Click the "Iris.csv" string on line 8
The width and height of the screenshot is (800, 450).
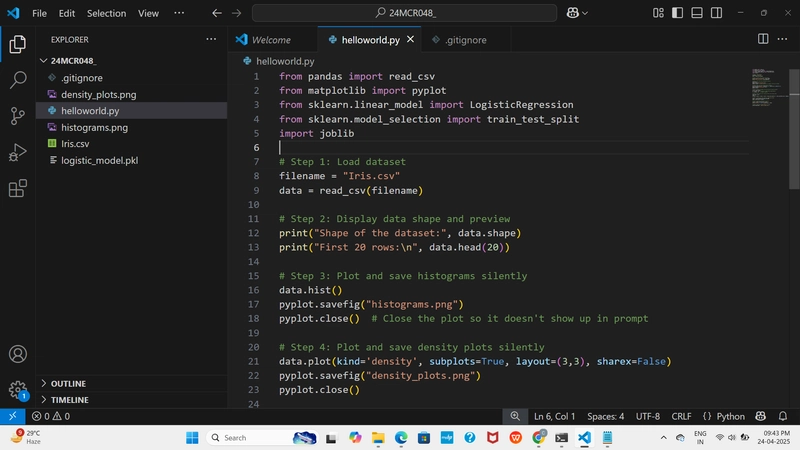(371, 176)
